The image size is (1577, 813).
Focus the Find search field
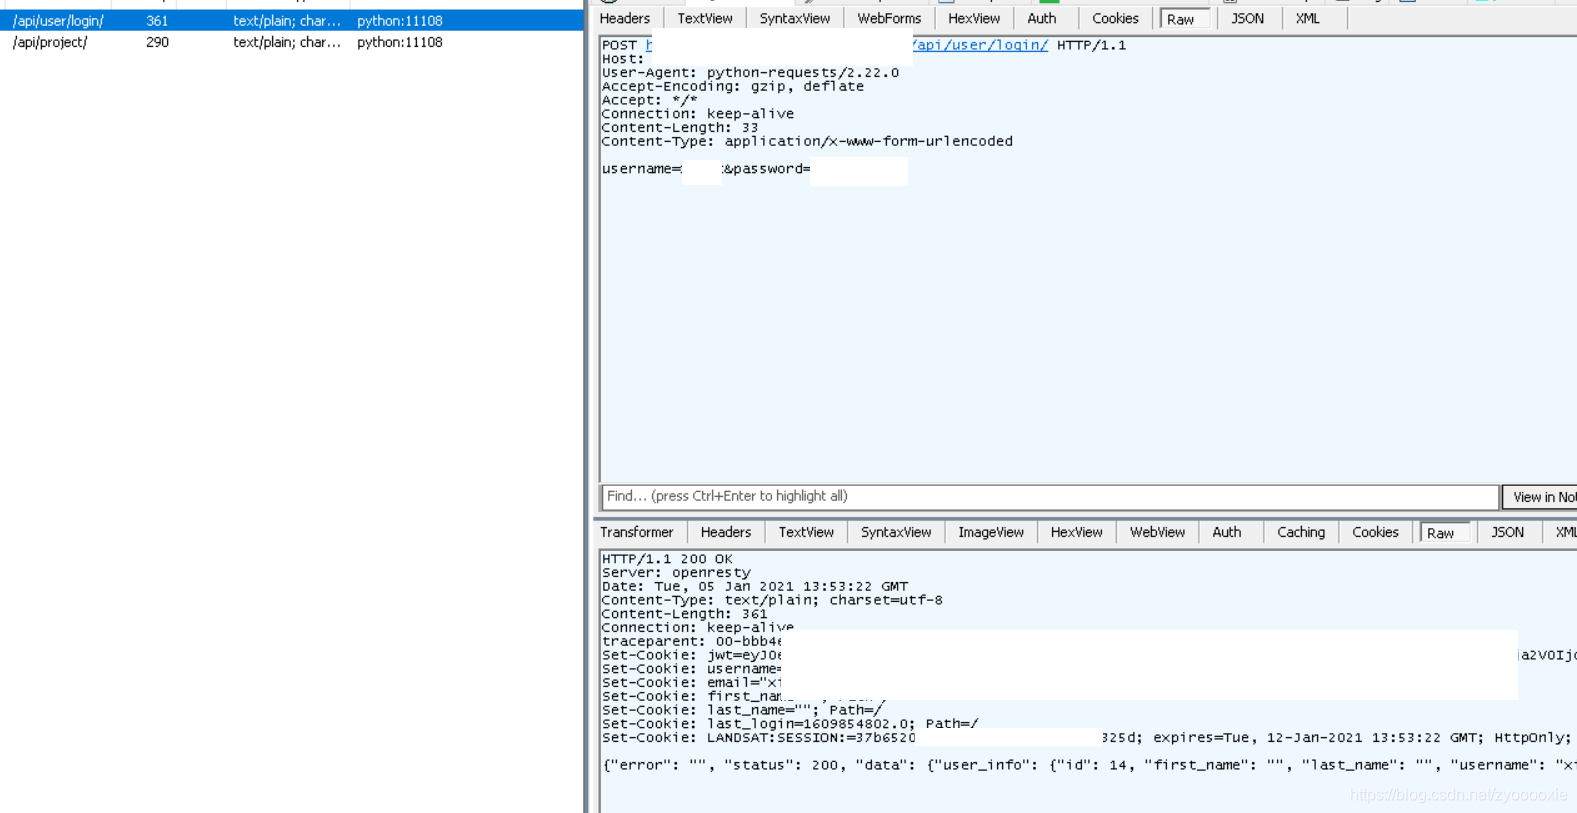[x=1049, y=496]
